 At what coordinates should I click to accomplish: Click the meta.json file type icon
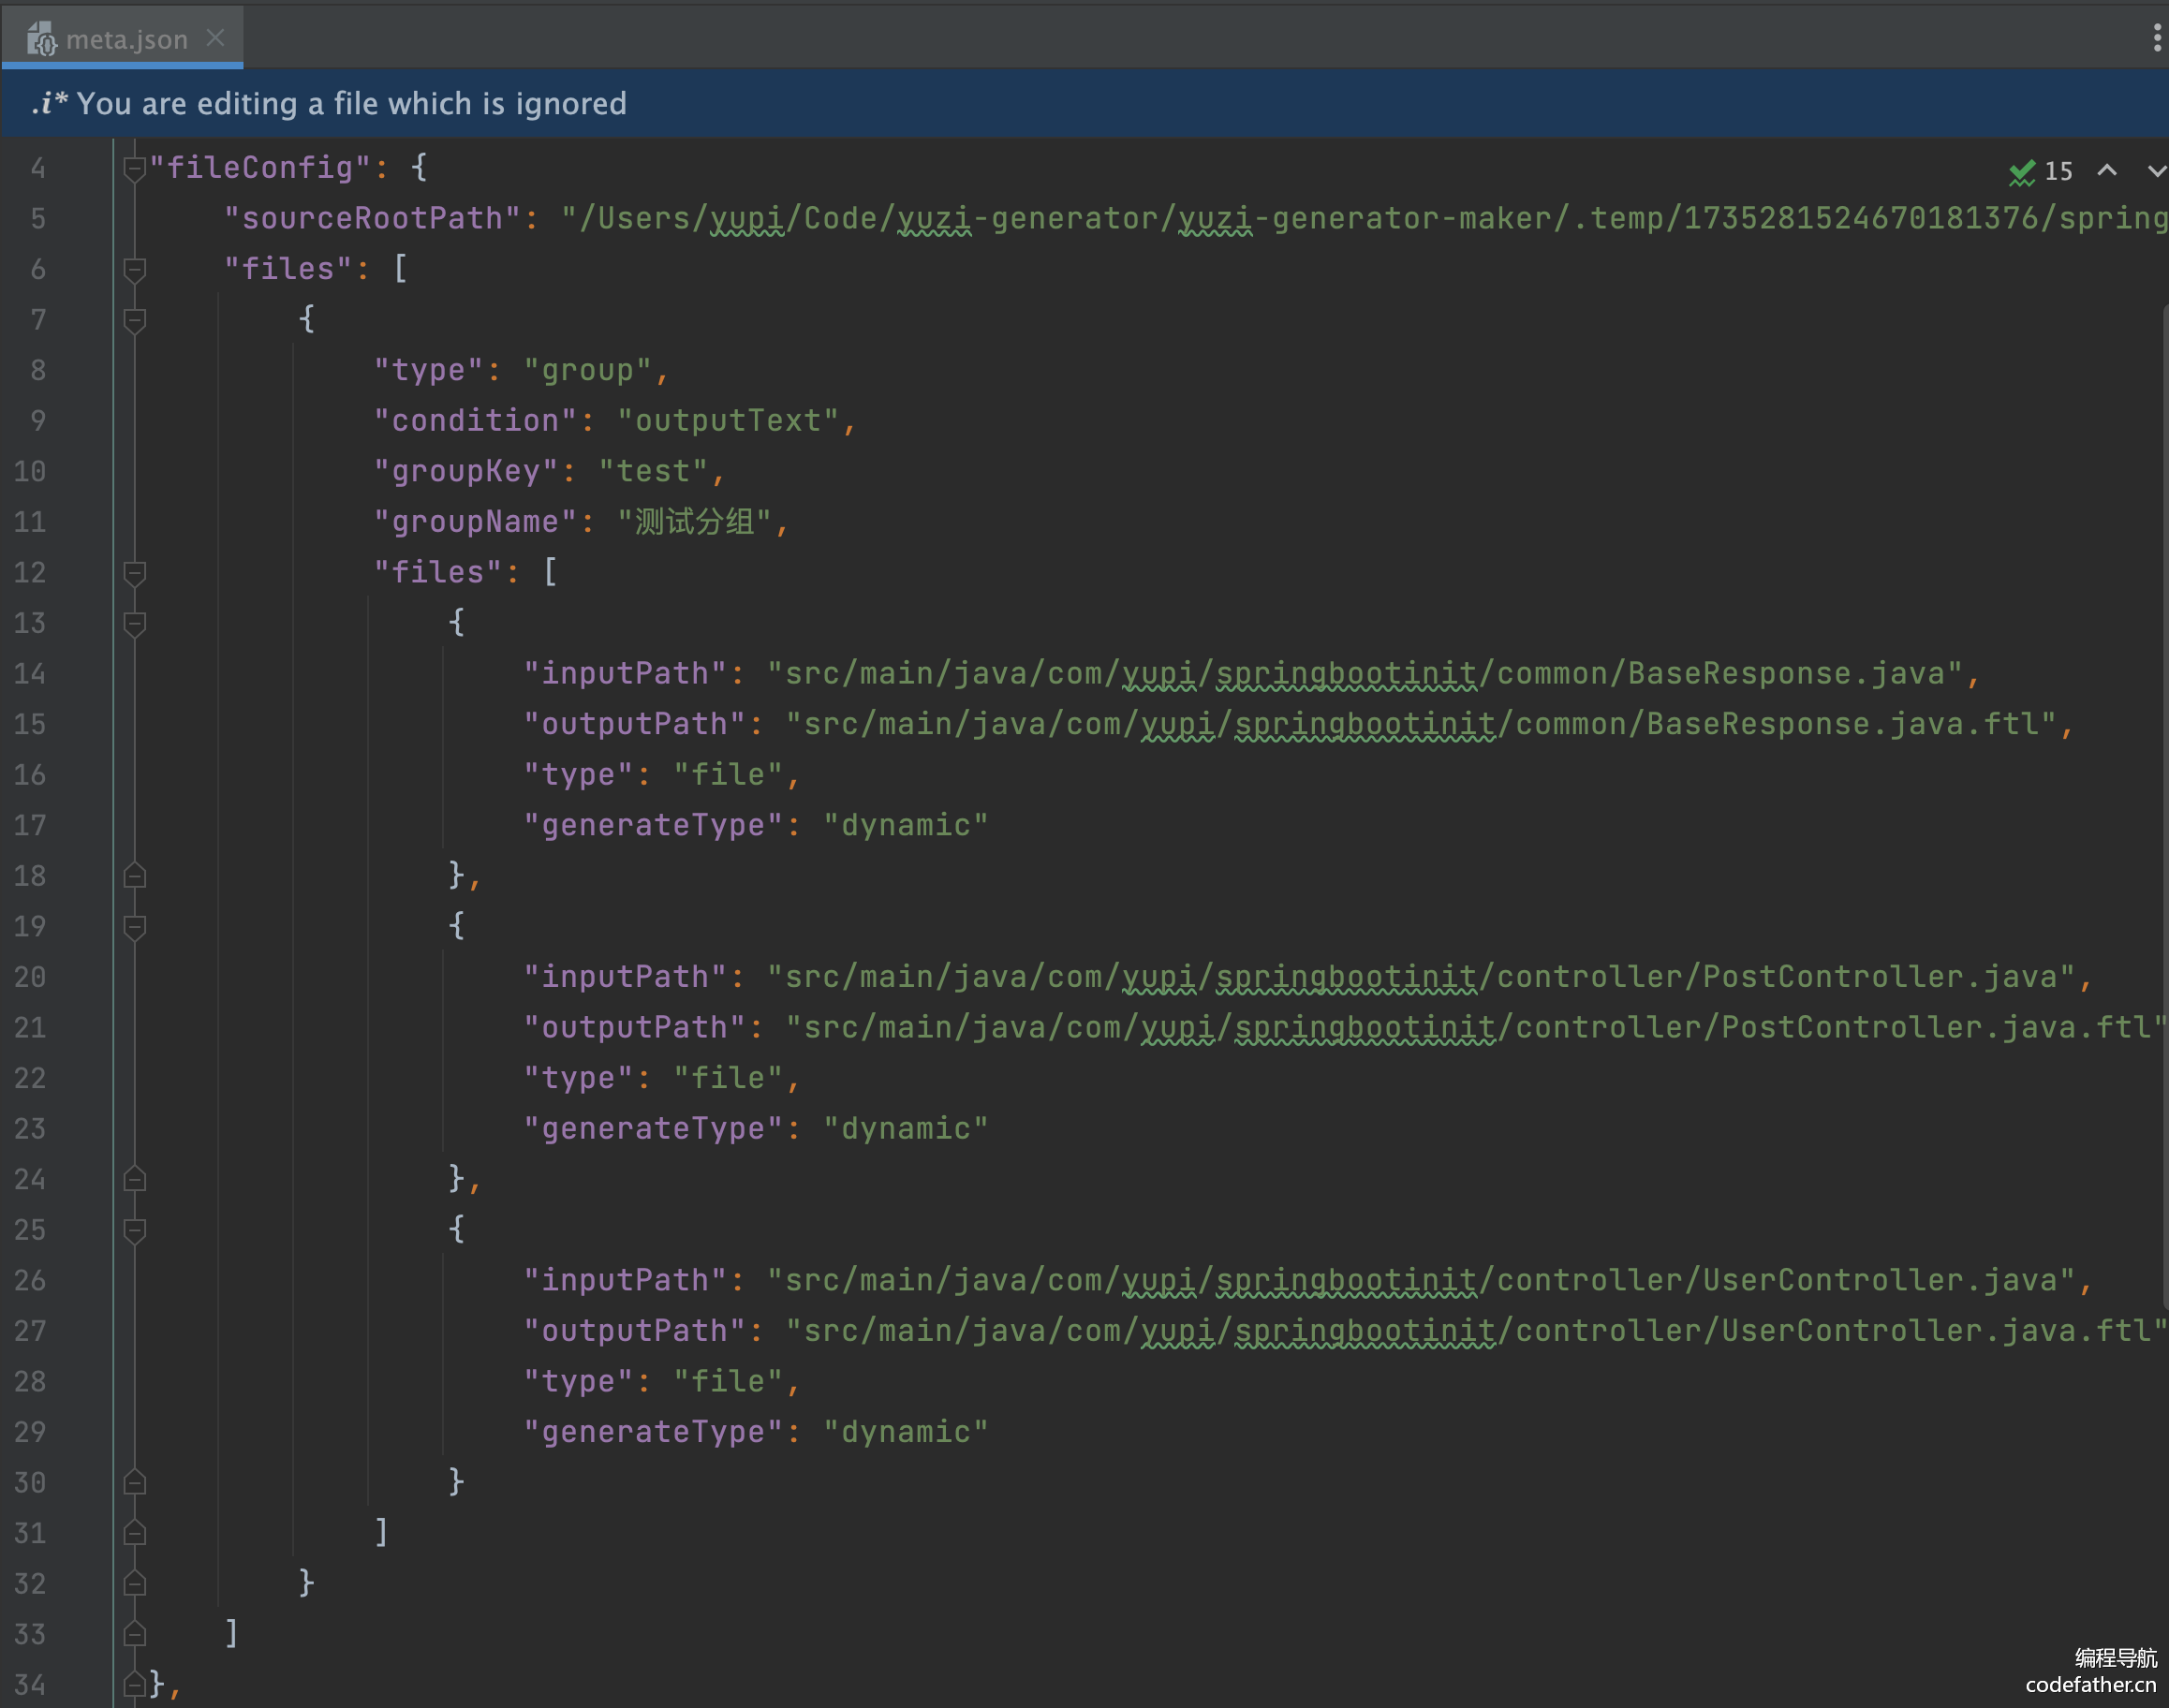[x=41, y=40]
